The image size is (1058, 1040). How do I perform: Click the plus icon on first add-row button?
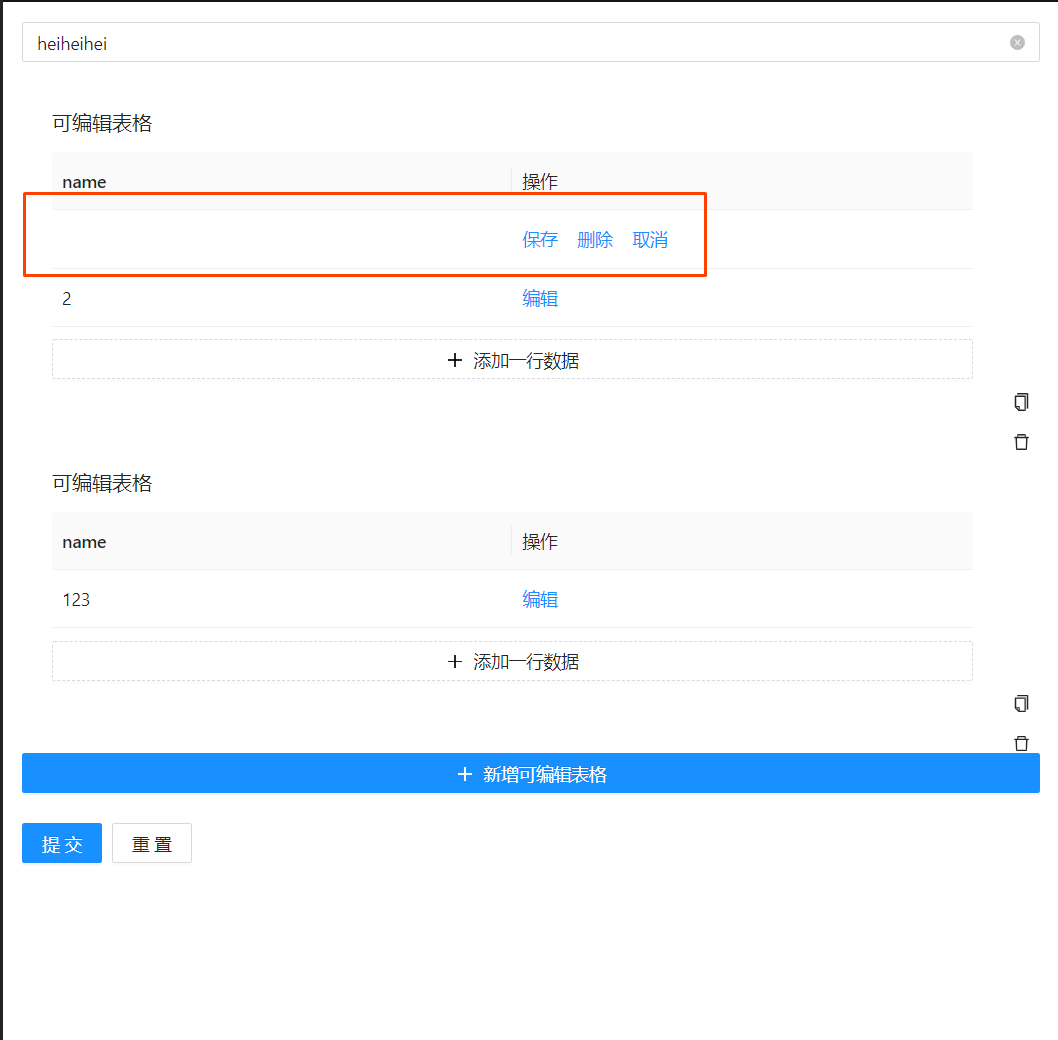point(455,360)
